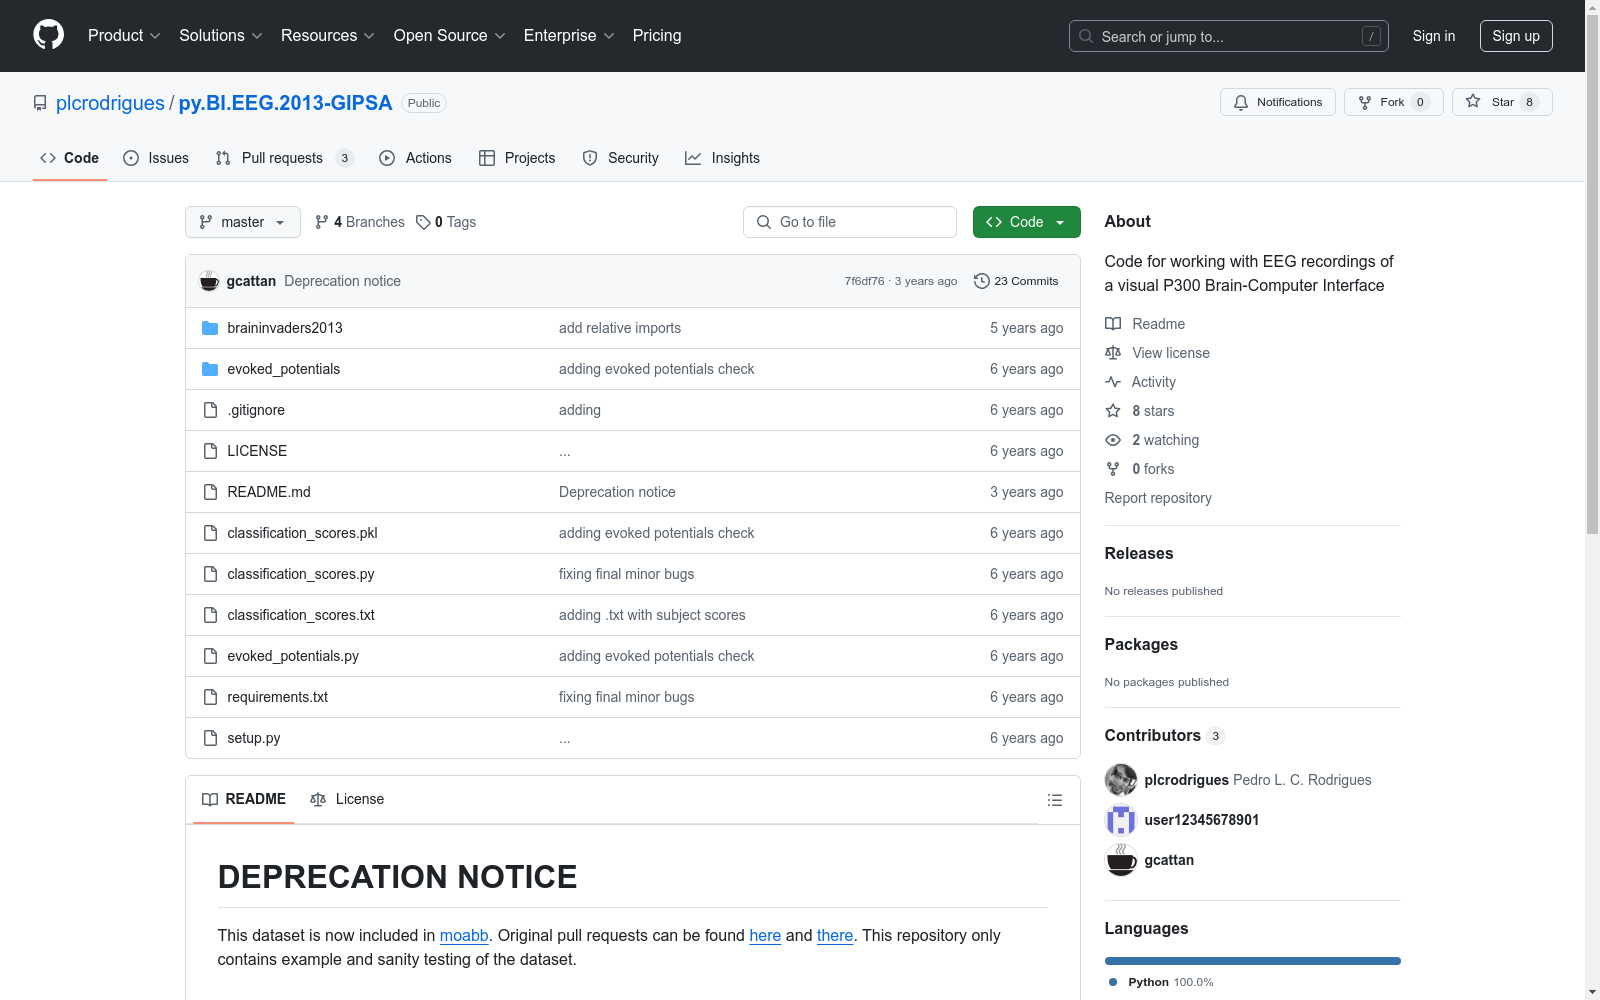This screenshot has width=1600, height=1000.
Task: Switch to the Insights tab
Action: point(722,158)
